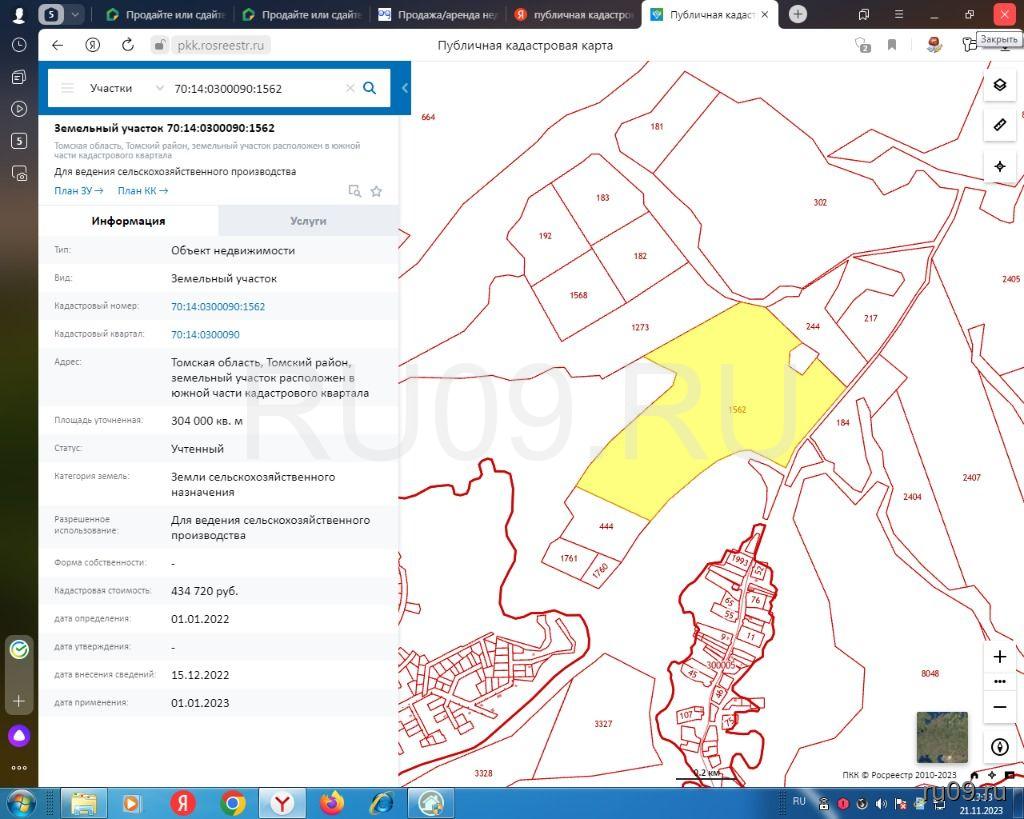Select the ruler measurement tool
The image size is (1024, 819).
[999, 125]
